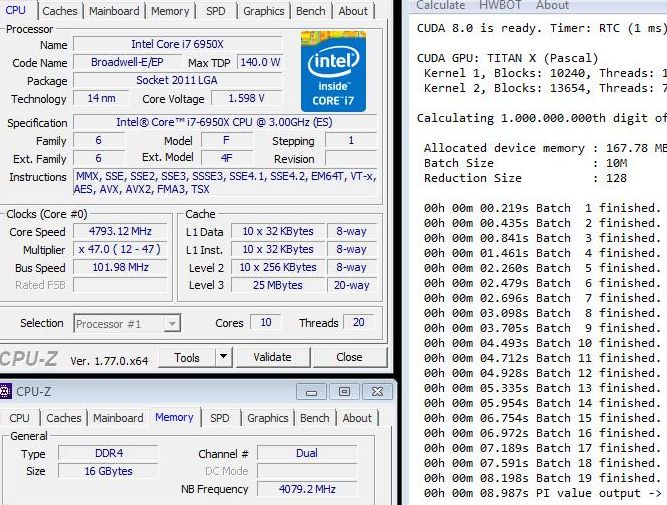Click the Close button beside Validate

(x=349, y=357)
